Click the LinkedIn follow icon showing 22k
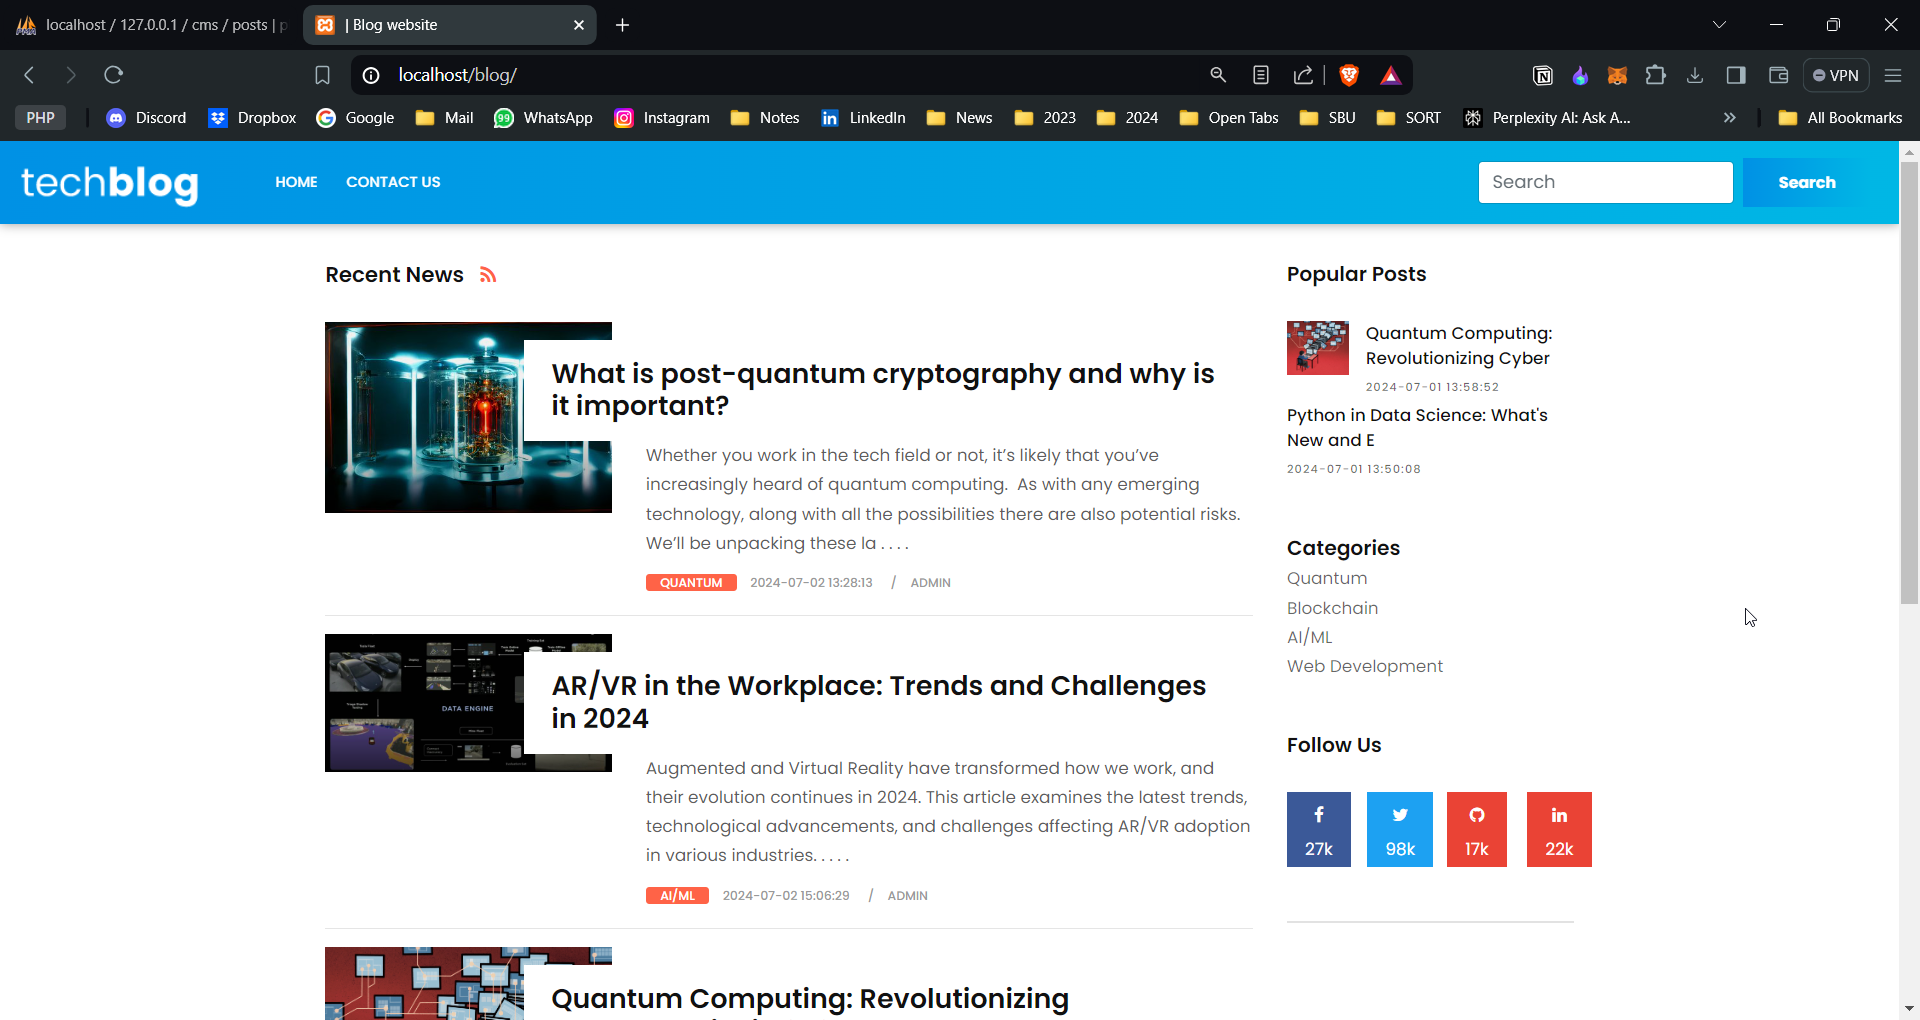This screenshot has height=1020, width=1920. [1559, 829]
